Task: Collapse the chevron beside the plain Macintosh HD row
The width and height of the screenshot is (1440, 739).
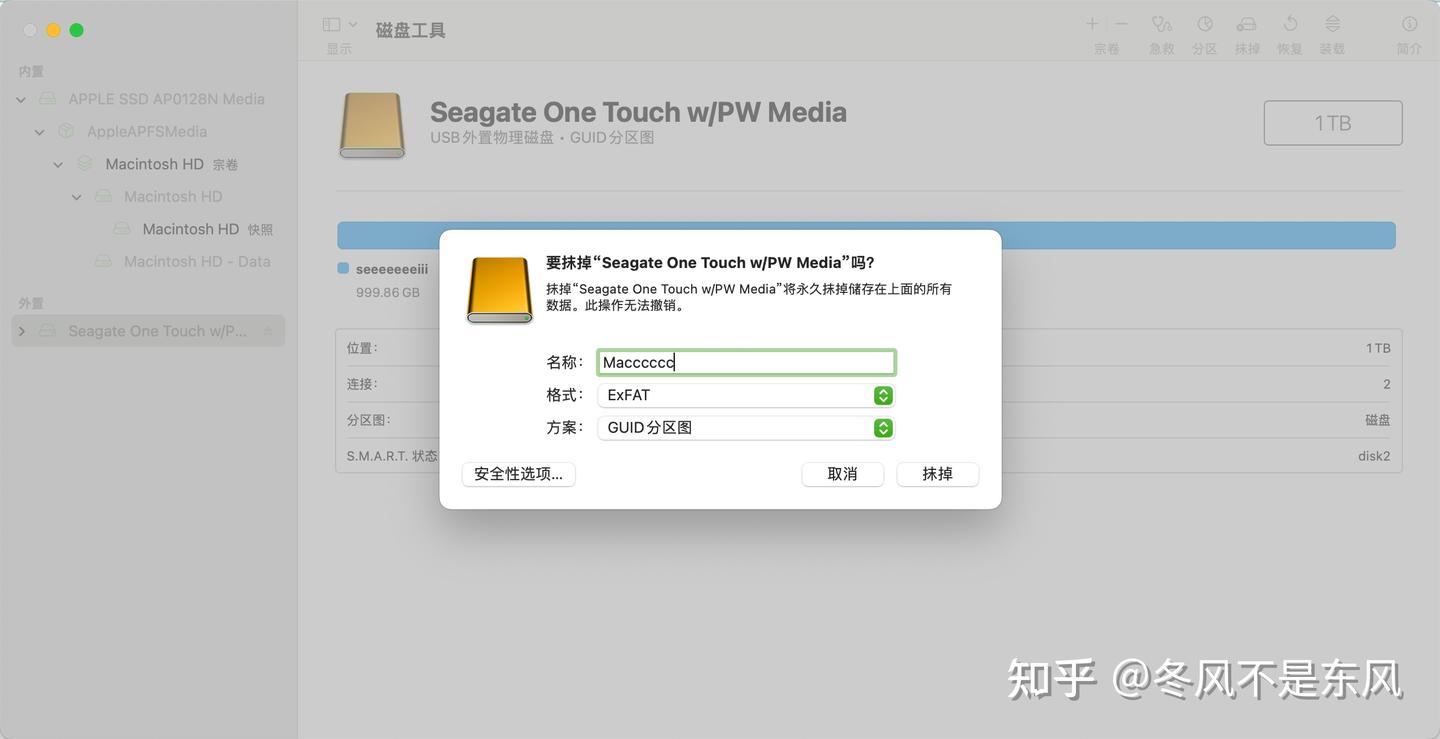Action: (77, 196)
